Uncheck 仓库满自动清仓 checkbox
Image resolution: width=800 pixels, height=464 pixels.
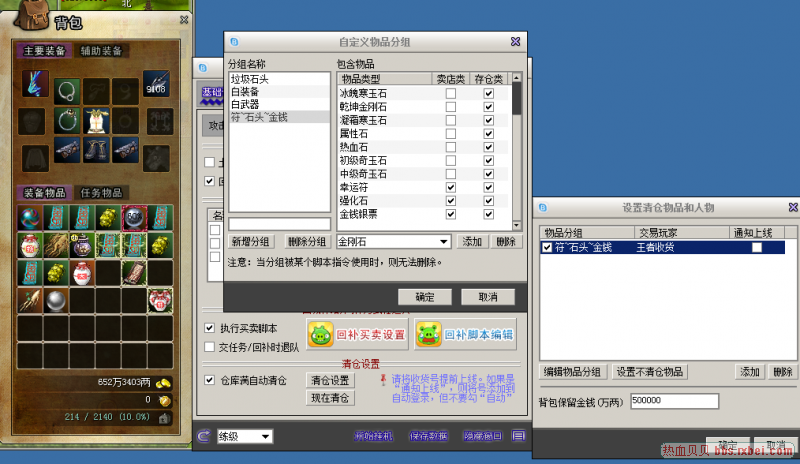point(210,380)
